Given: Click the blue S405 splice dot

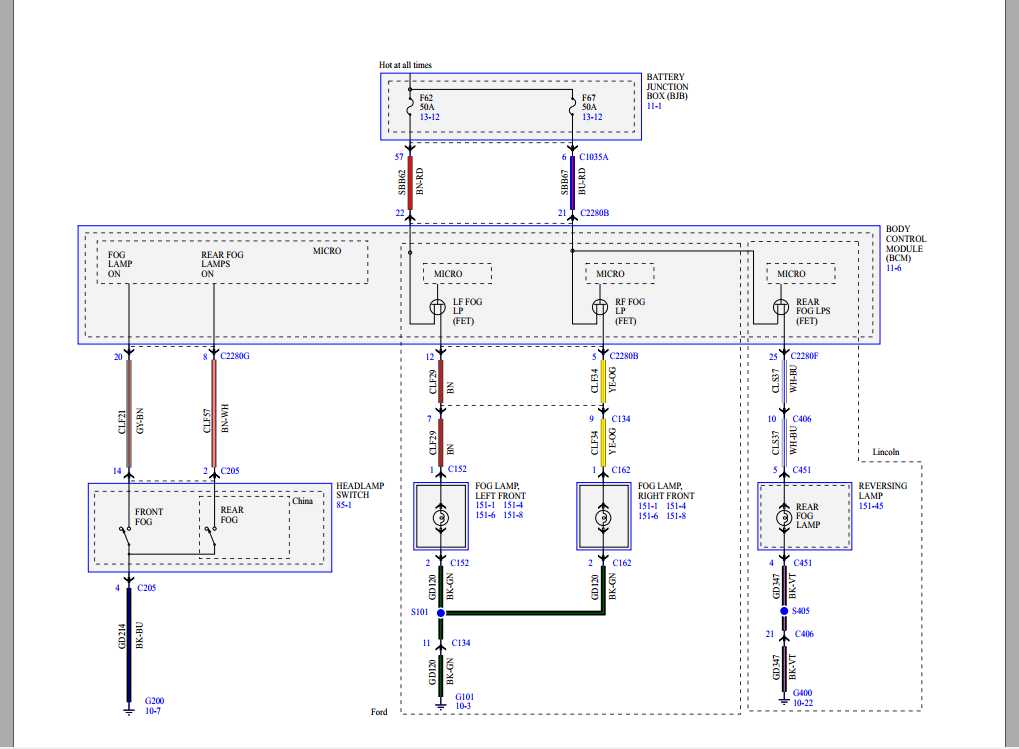Looking at the screenshot, I should [x=784, y=611].
